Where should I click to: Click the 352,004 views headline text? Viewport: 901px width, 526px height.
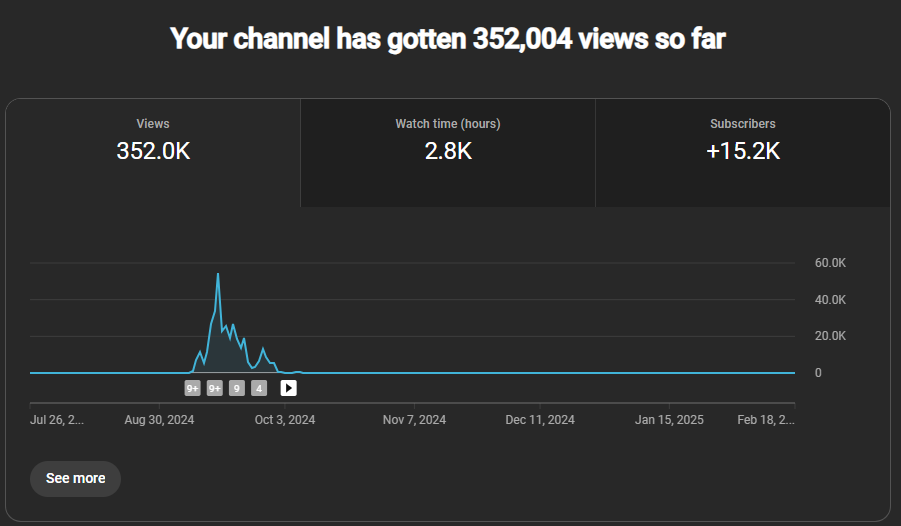point(447,39)
